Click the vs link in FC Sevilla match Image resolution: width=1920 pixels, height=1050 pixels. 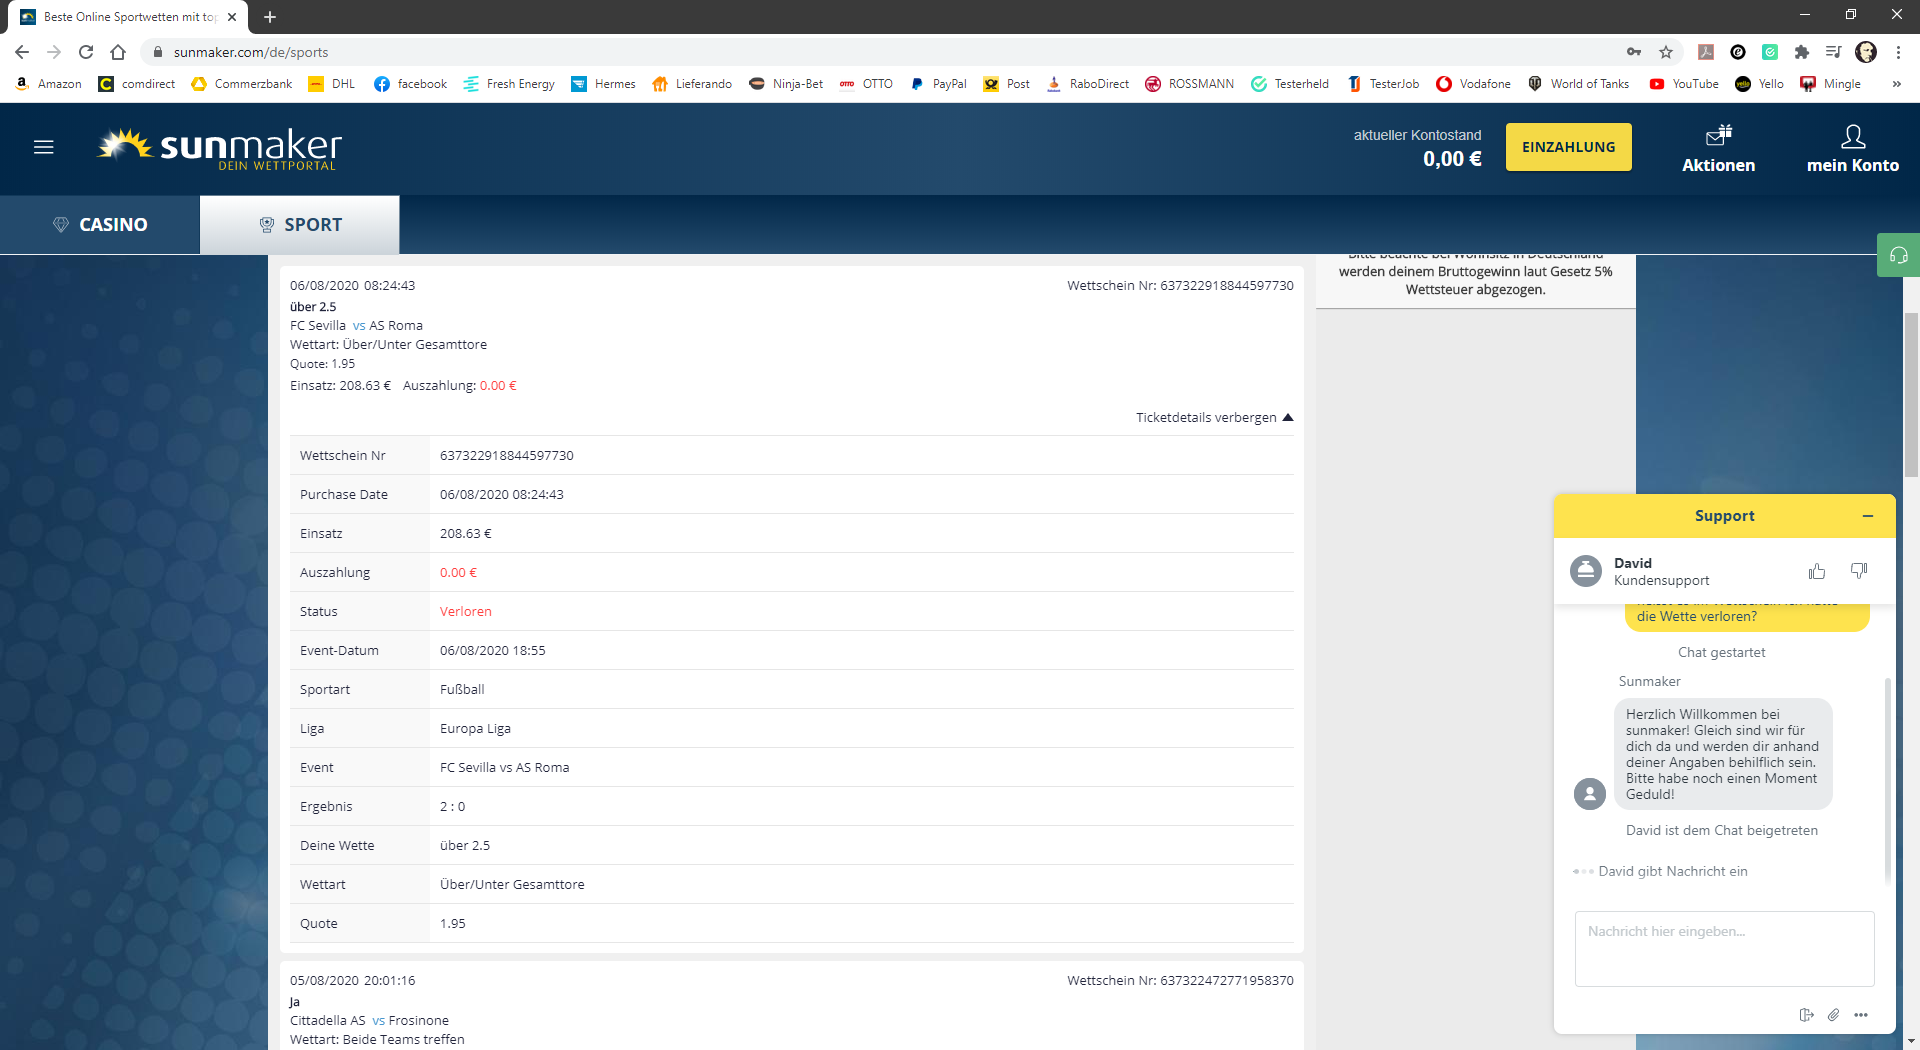(x=359, y=326)
